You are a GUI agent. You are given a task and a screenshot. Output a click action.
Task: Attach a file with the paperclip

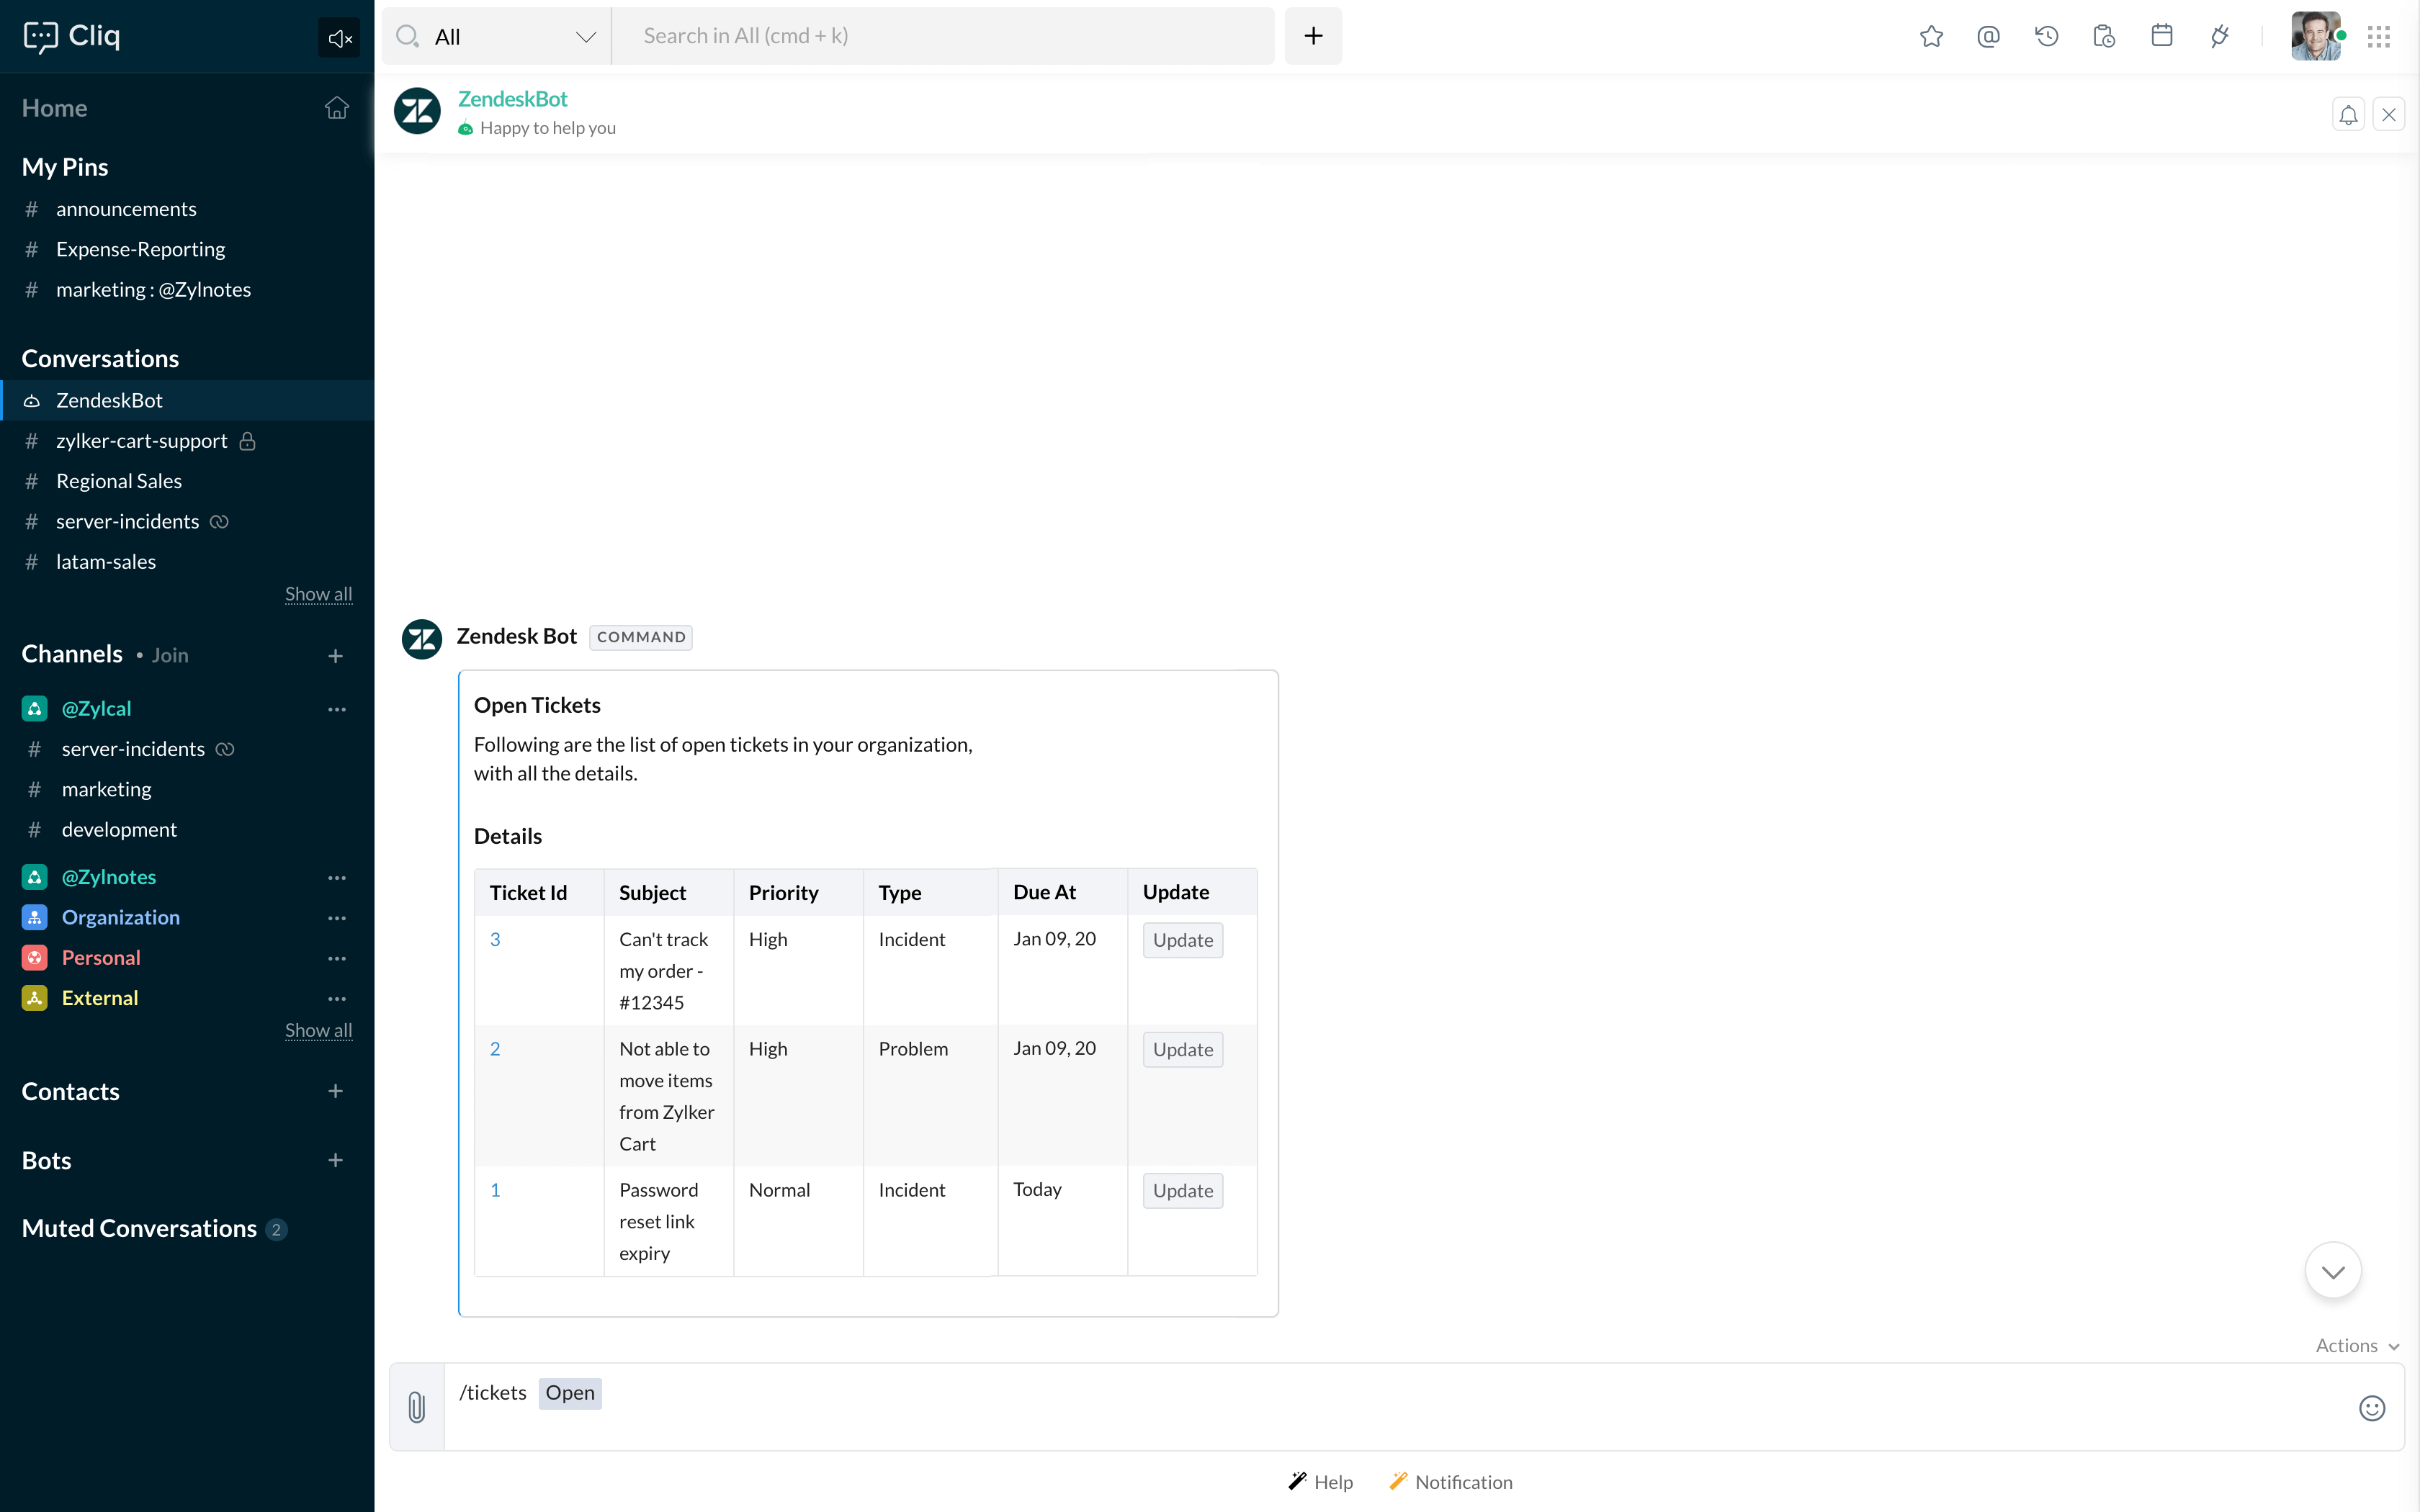click(417, 1407)
